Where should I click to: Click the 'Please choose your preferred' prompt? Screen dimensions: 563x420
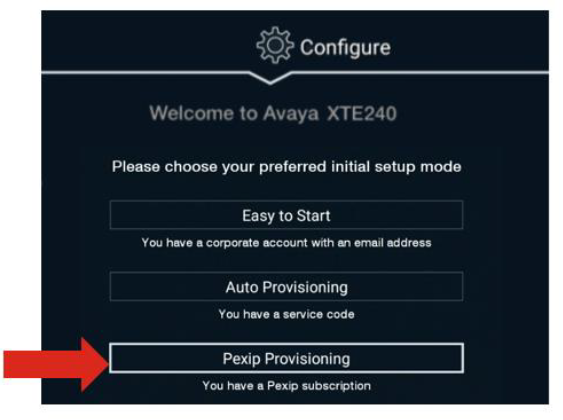click(286, 167)
